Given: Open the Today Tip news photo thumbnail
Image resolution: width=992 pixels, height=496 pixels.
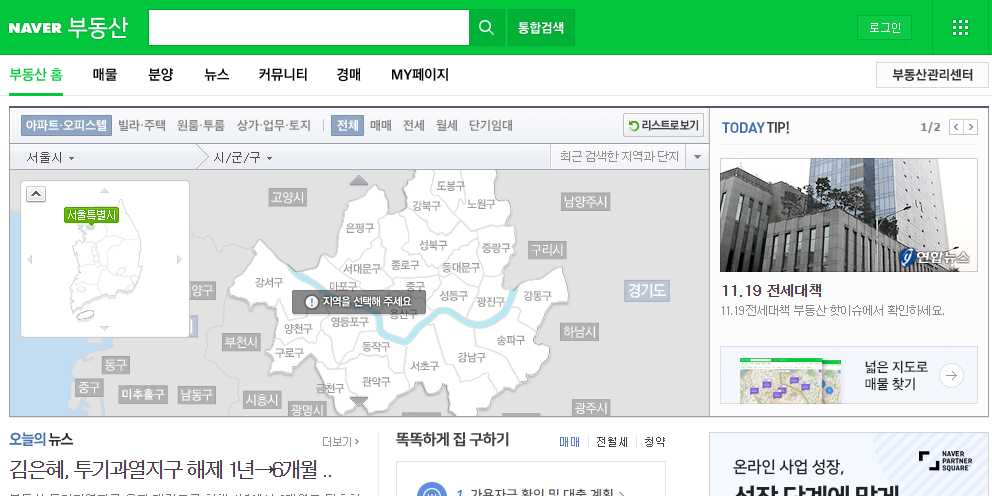Looking at the screenshot, I should (x=848, y=215).
